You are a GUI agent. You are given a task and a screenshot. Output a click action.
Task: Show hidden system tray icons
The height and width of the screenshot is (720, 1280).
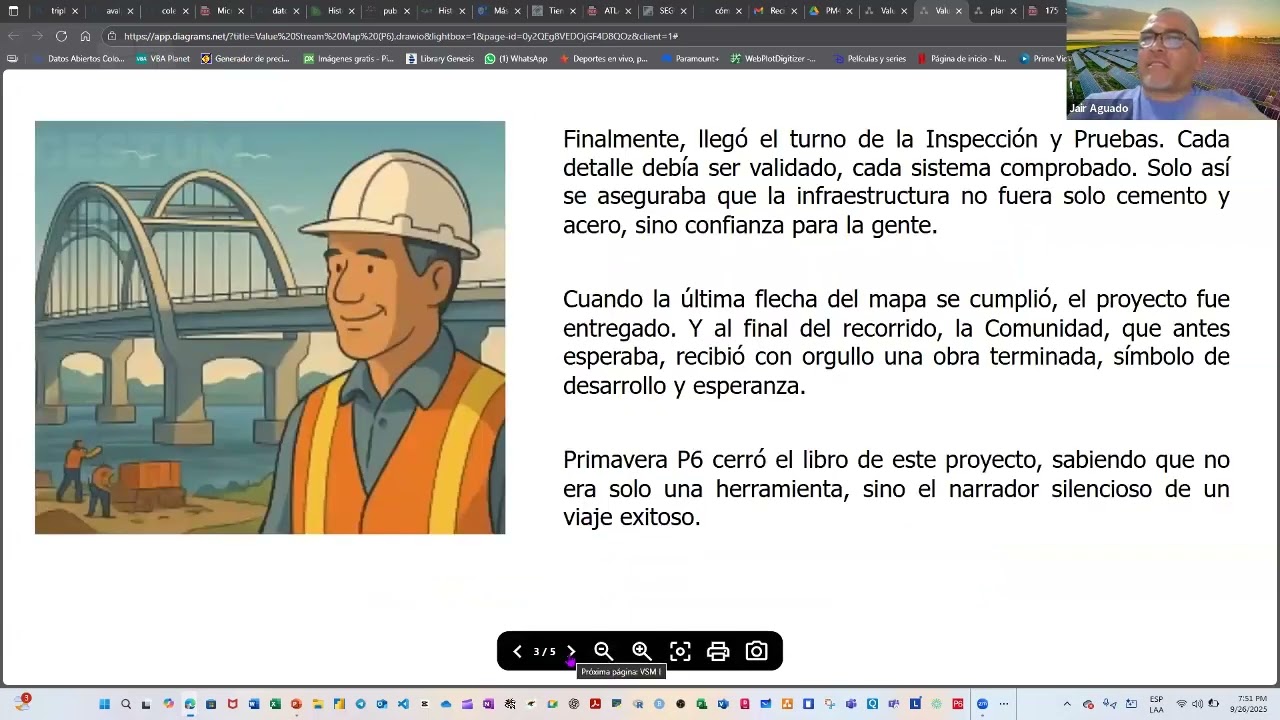click(x=1067, y=704)
